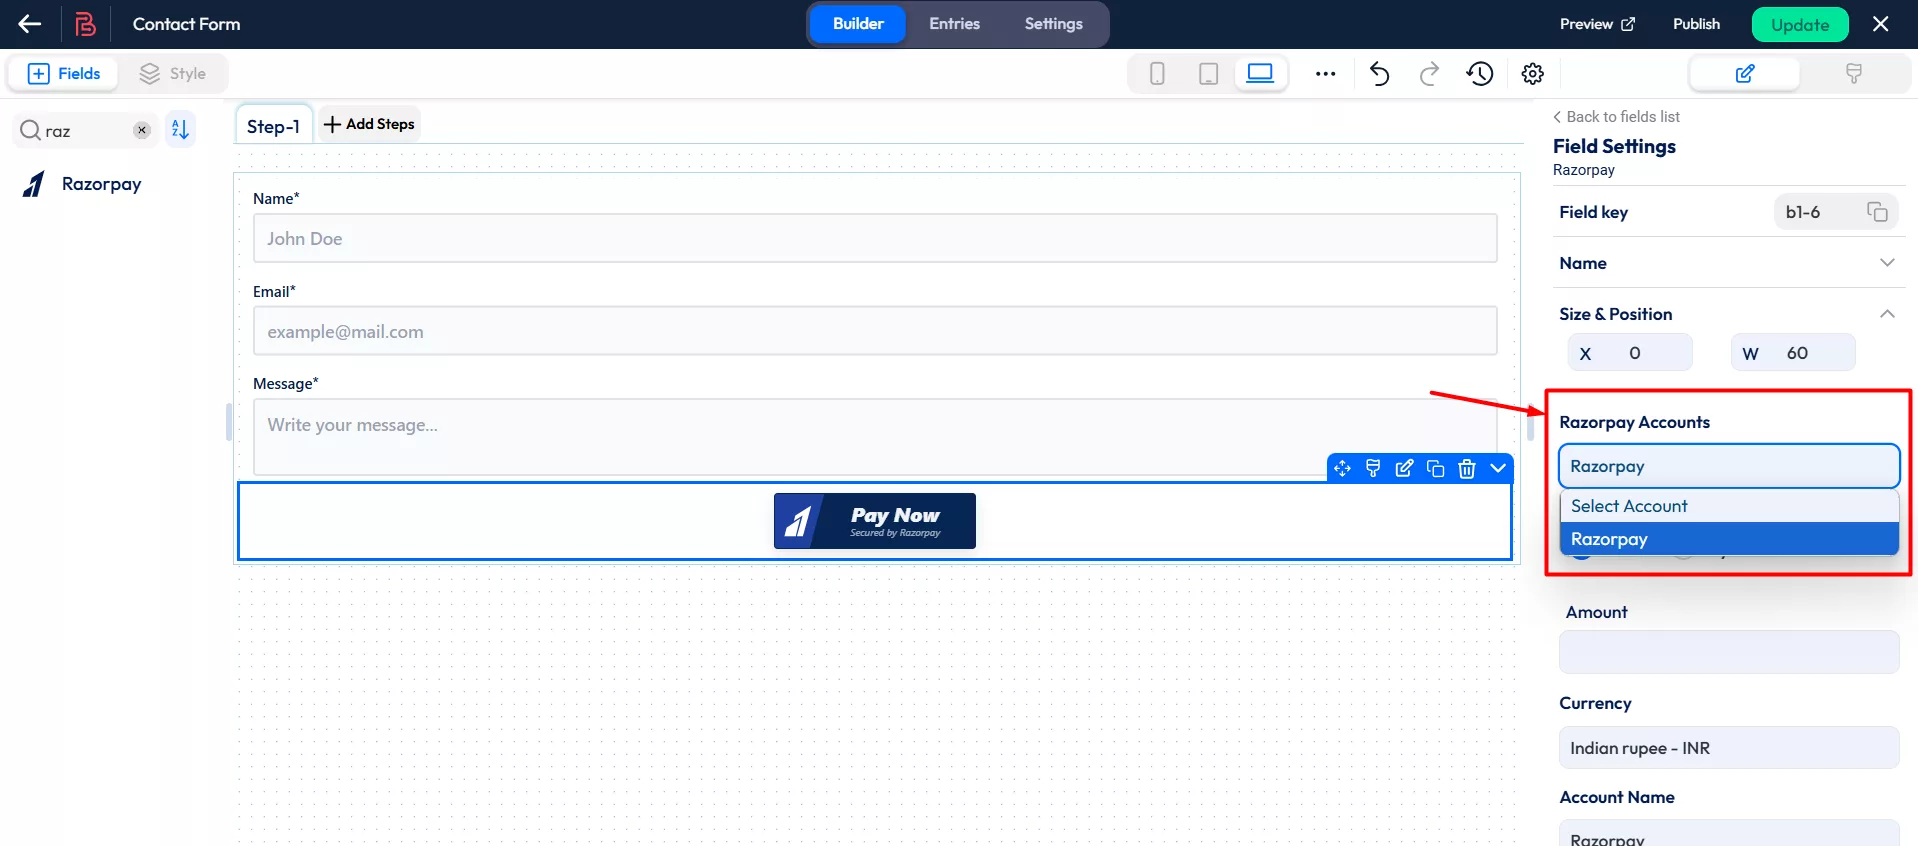The image size is (1918, 846).
Task: Undo the last builder change
Action: (x=1379, y=74)
